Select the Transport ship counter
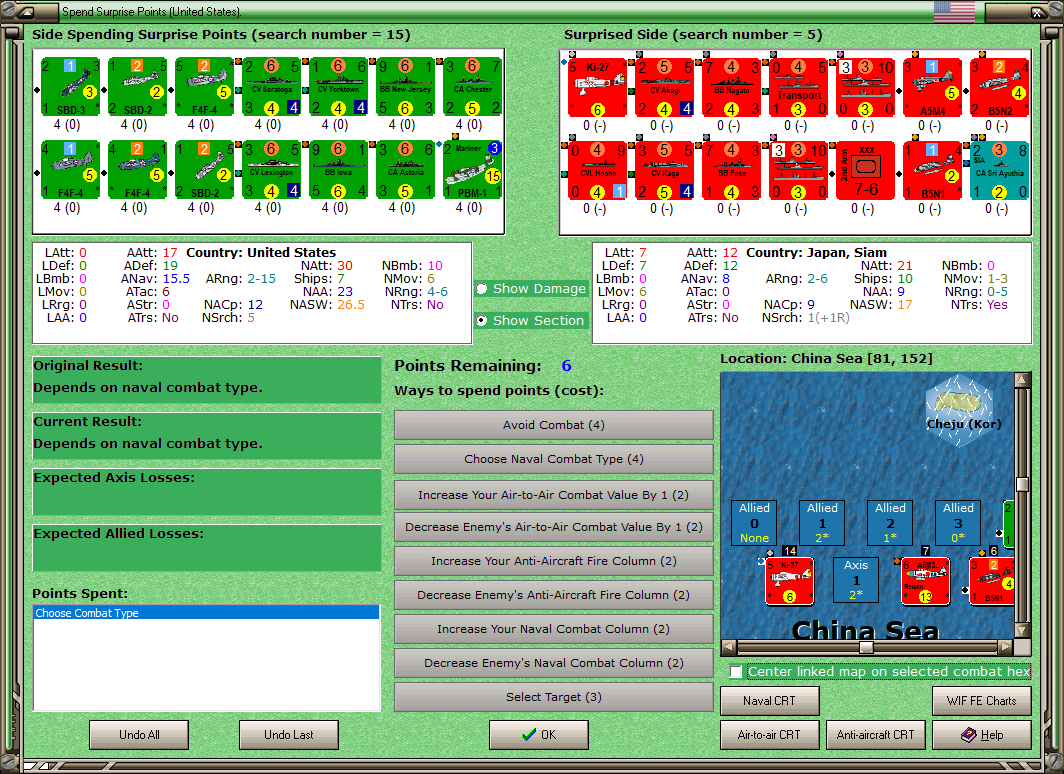 point(799,88)
